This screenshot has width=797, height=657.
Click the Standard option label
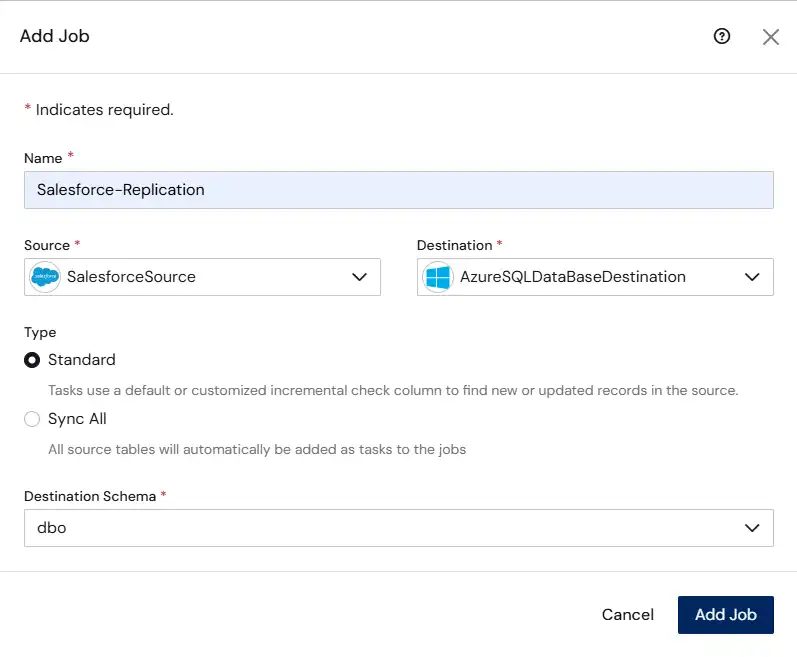click(x=82, y=360)
